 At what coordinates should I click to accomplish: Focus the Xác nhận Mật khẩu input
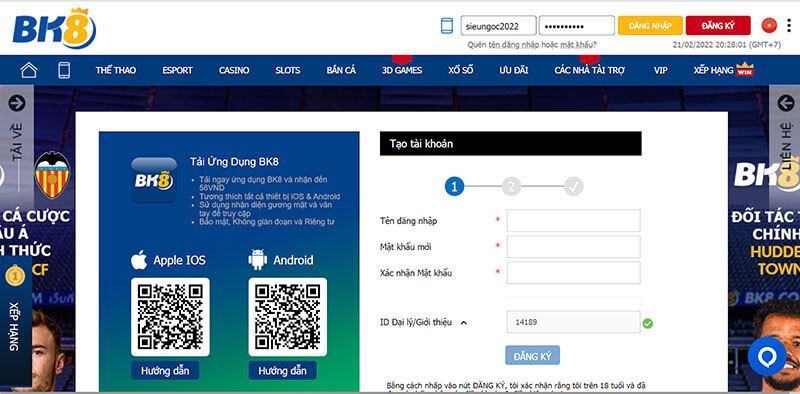click(573, 273)
